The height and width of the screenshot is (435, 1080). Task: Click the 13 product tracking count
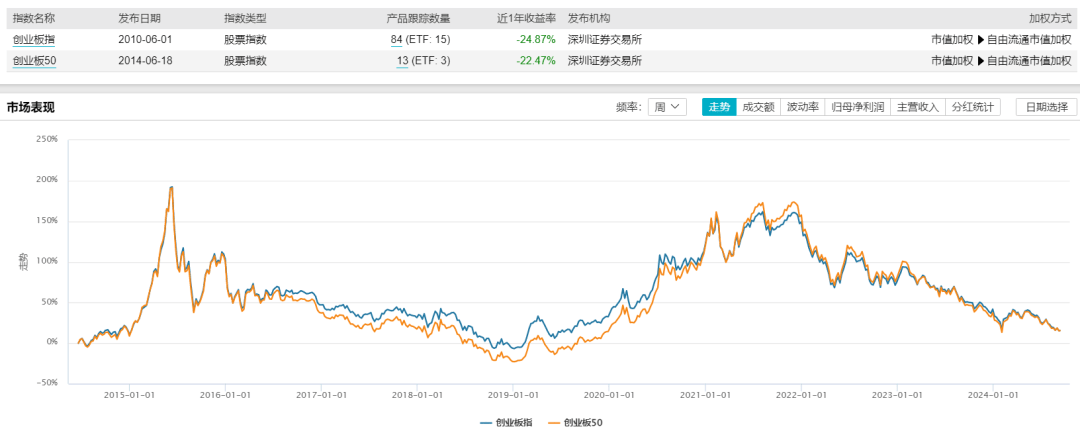(x=402, y=61)
